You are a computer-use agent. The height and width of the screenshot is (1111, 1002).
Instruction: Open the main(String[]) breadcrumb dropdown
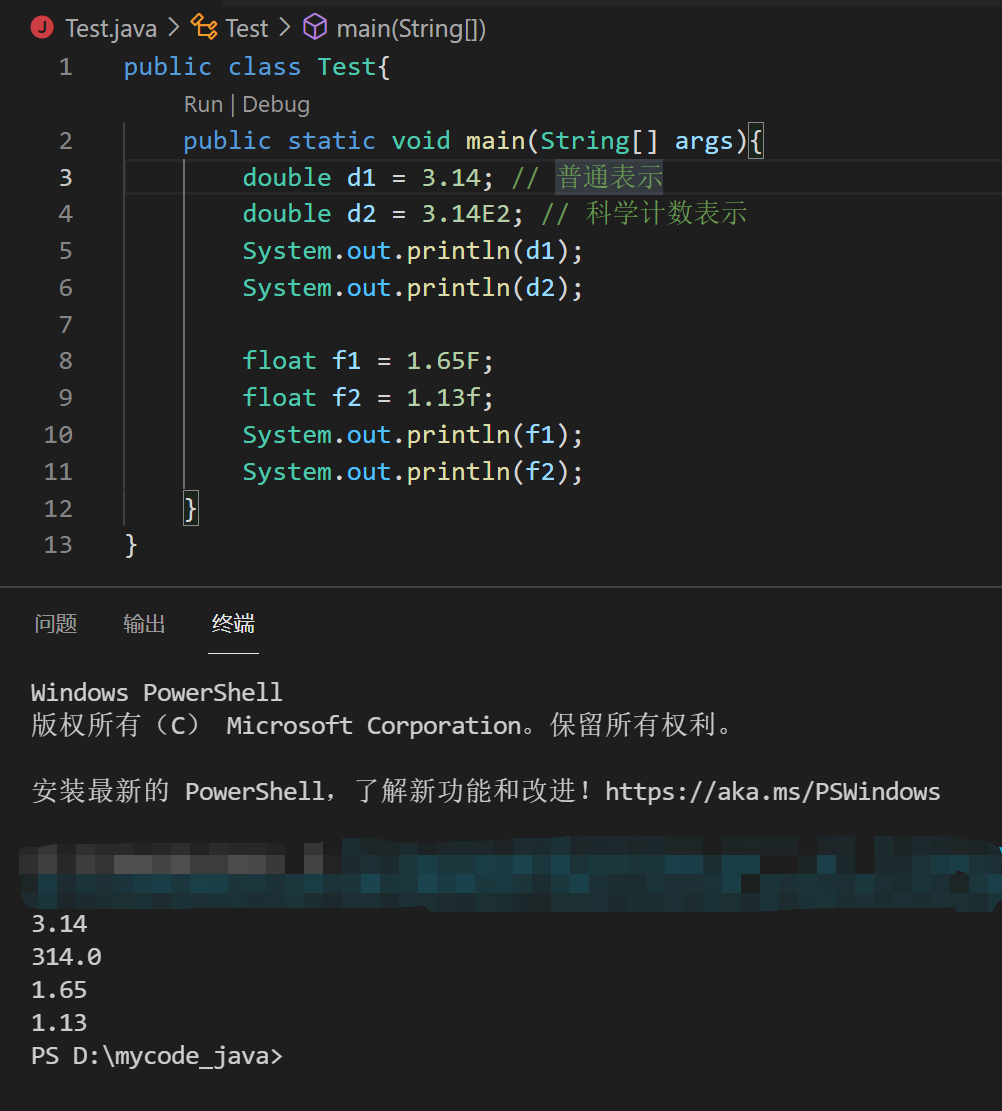[411, 29]
